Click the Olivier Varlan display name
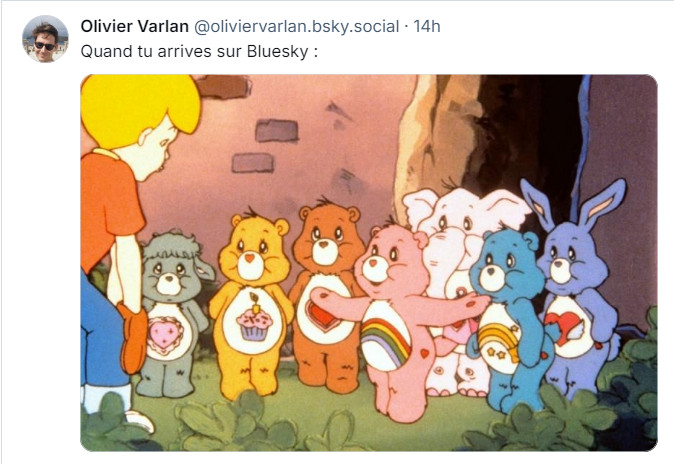 (x=134, y=26)
